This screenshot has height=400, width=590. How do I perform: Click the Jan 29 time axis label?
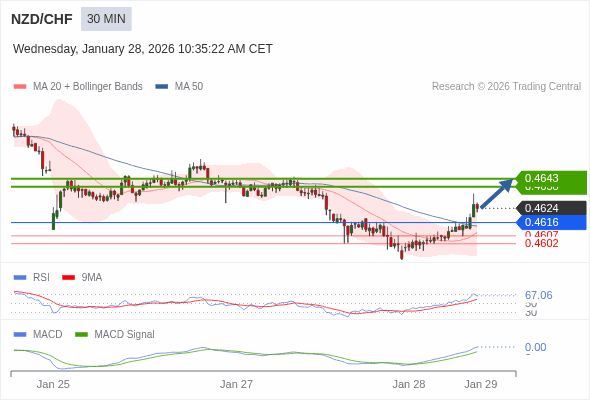(481, 384)
